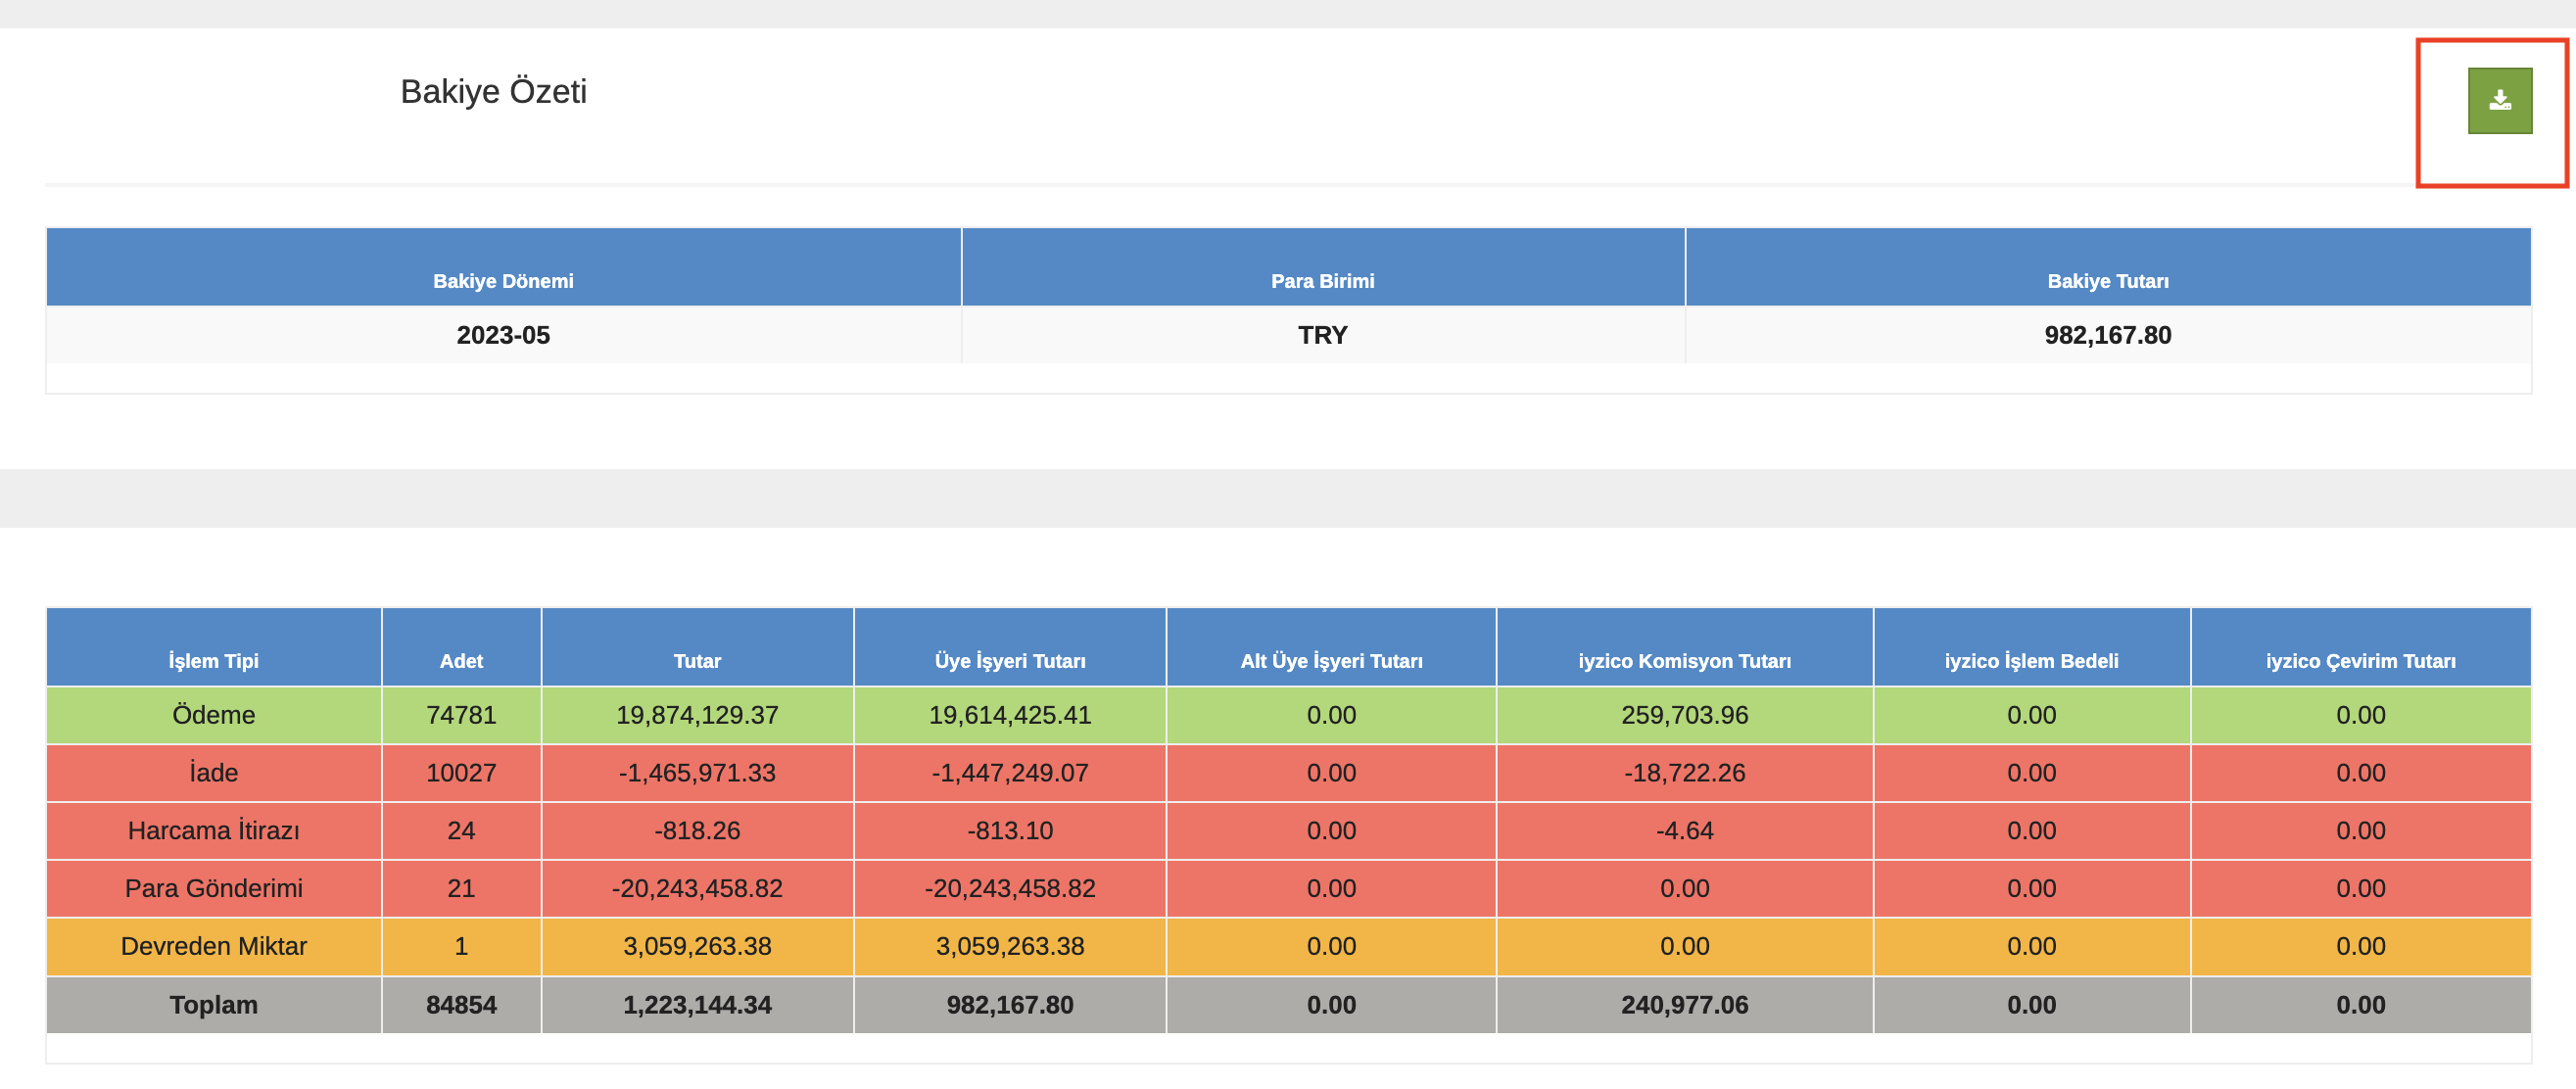The image size is (2576, 1089).
Task: Click the Para Birimi column header
Action: pyautogui.click(x=1321, y=281)
